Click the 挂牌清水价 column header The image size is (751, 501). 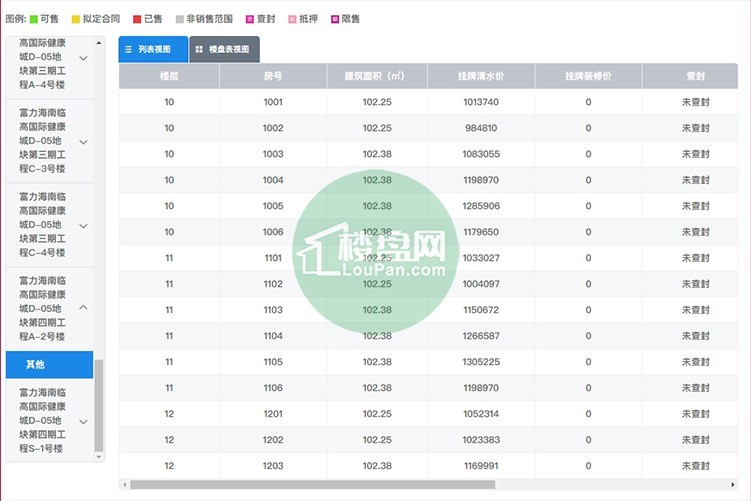point(481,76)
